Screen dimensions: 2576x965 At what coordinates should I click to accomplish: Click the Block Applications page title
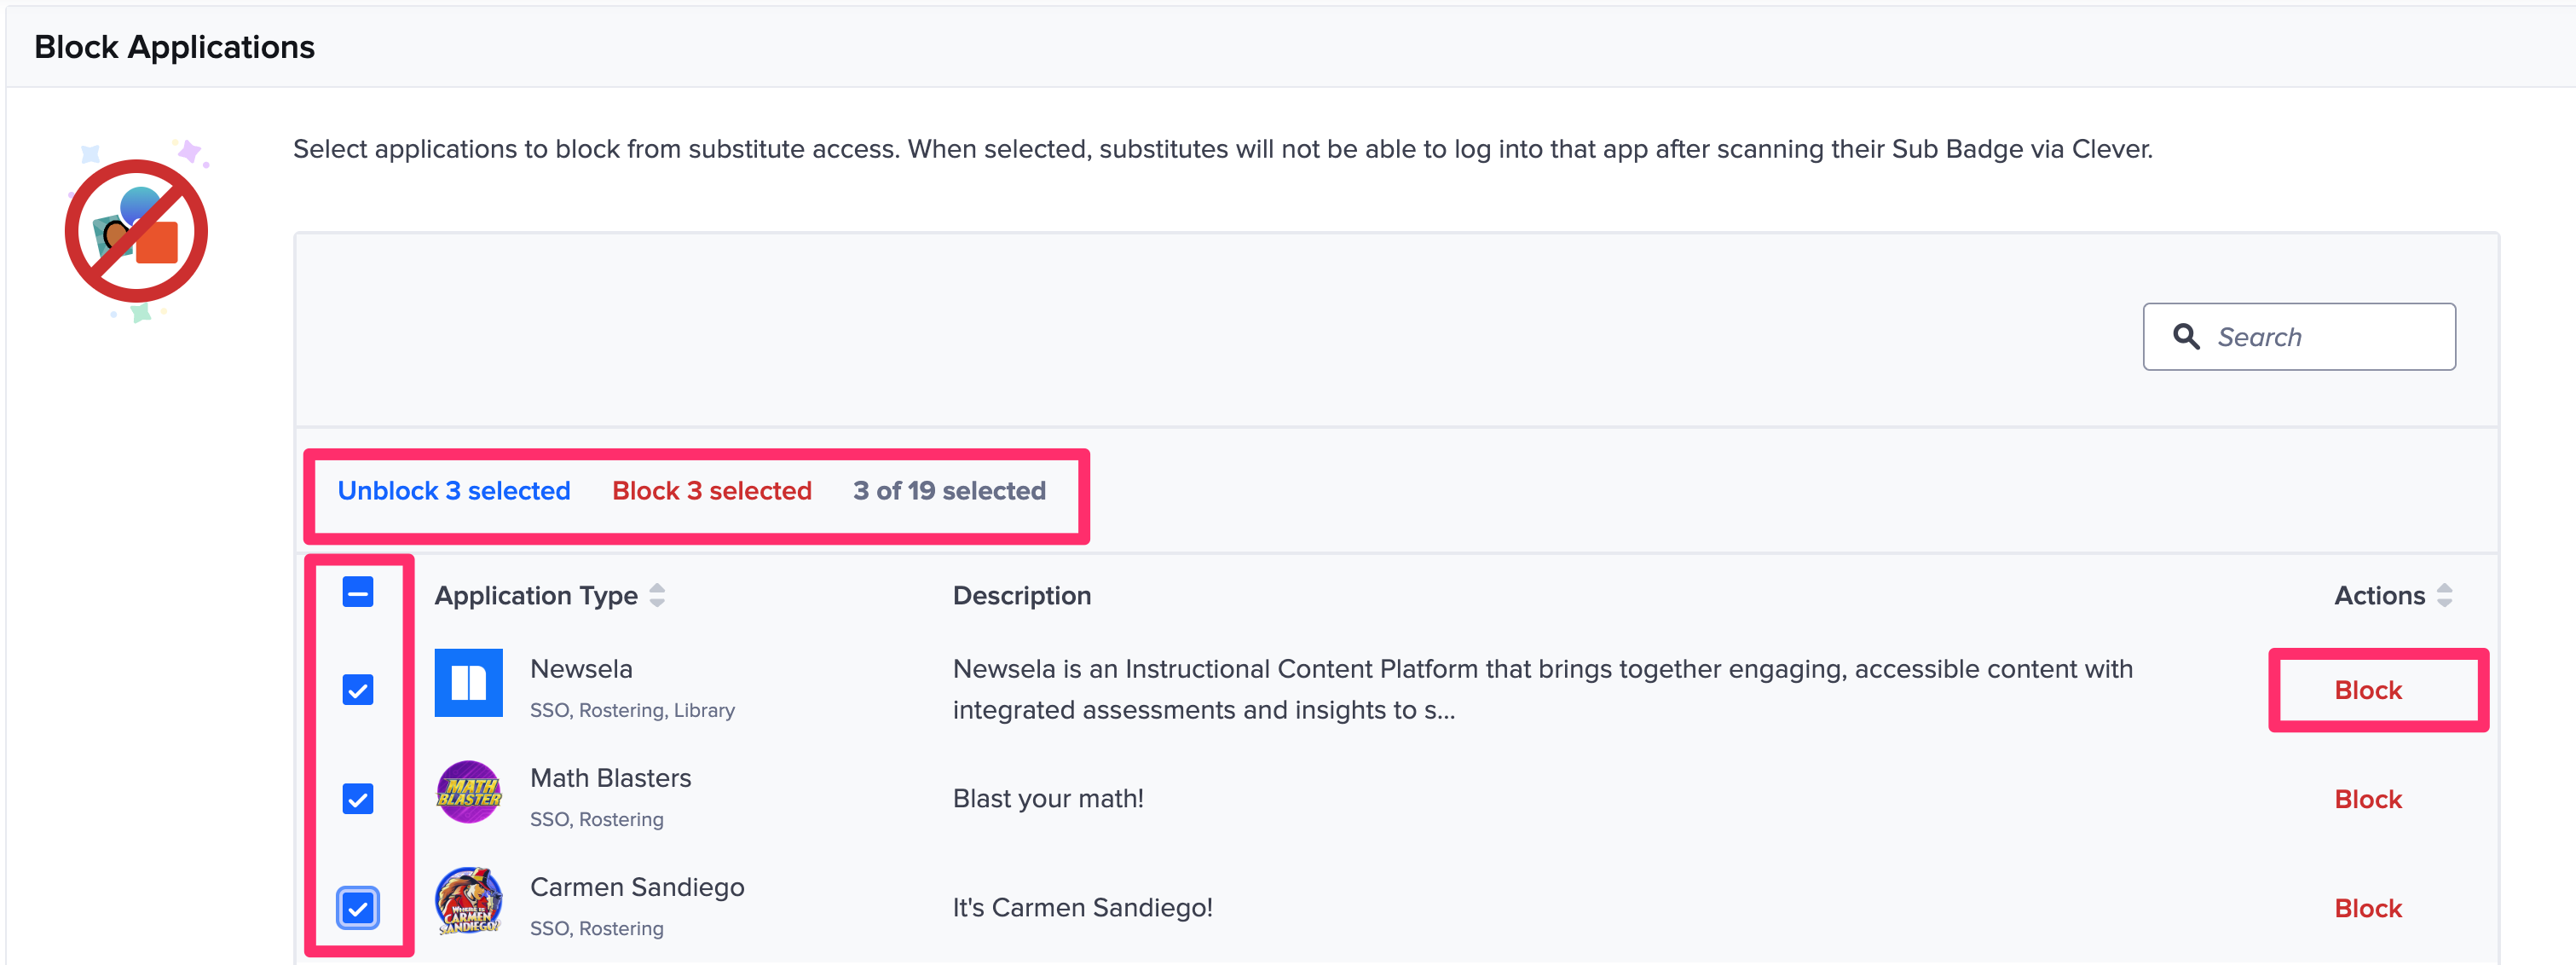[x=174, y=46]
